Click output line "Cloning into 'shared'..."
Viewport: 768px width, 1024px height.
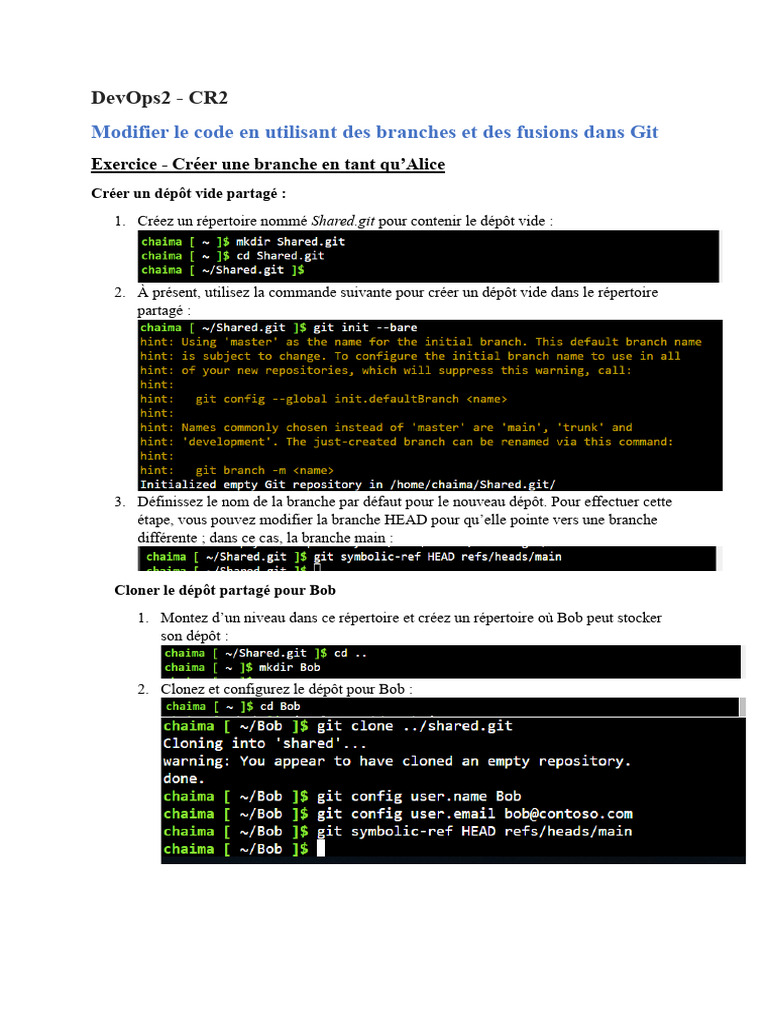coord(264,744)
